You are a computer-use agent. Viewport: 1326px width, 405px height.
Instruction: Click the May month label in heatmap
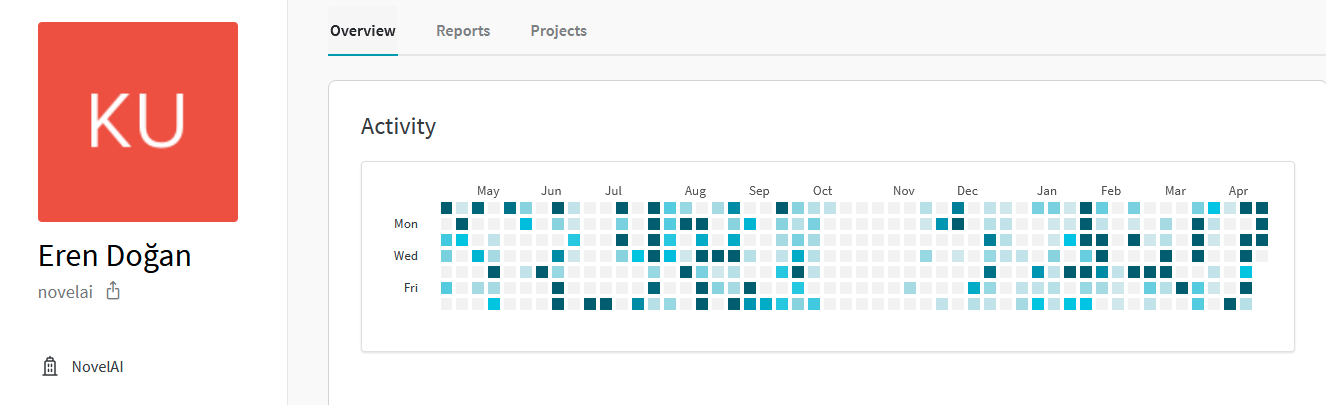pyautogui.click(x=488, y=191)
